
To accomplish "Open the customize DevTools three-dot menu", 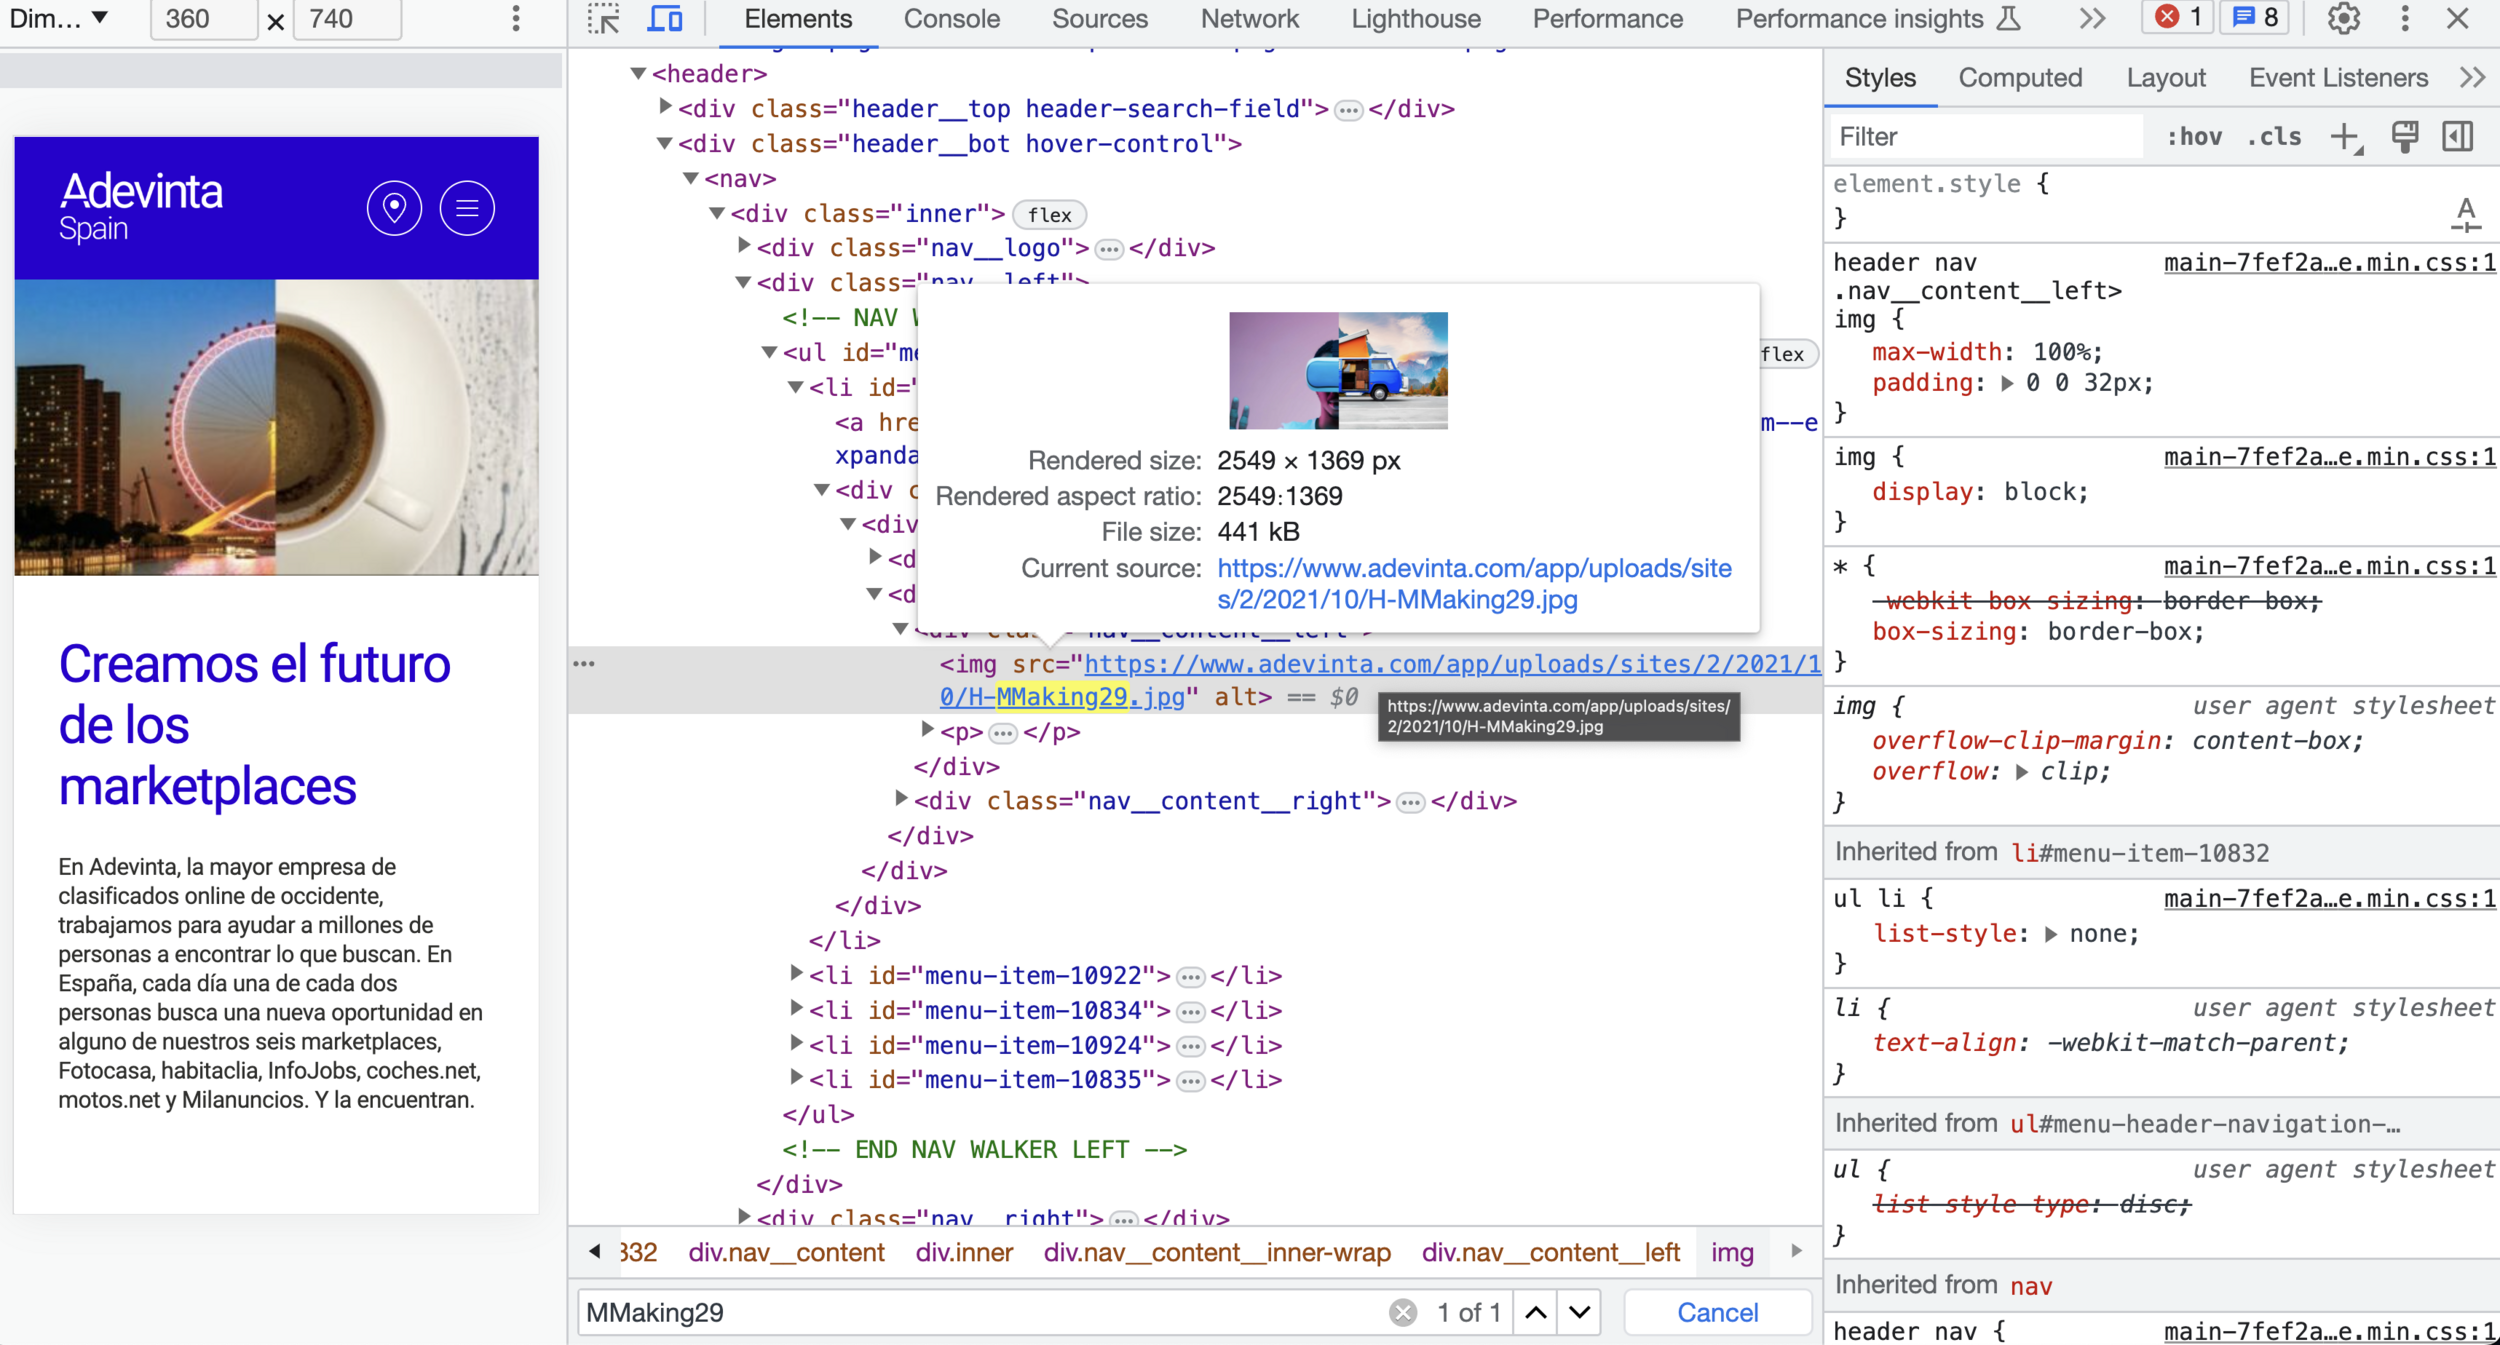I will pyautogui.click(x=2405, y=19).
